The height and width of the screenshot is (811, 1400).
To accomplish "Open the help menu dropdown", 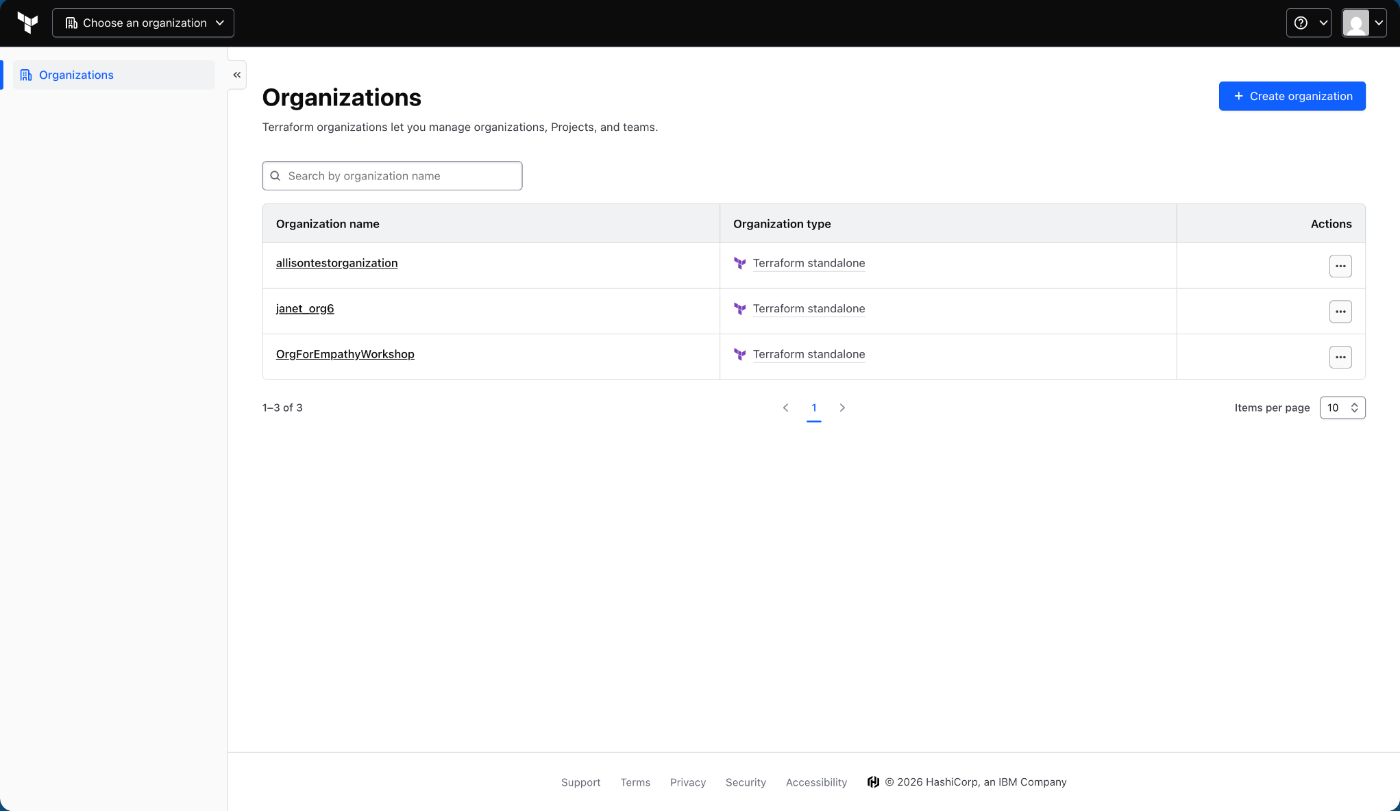I will tap(1309, 23).
